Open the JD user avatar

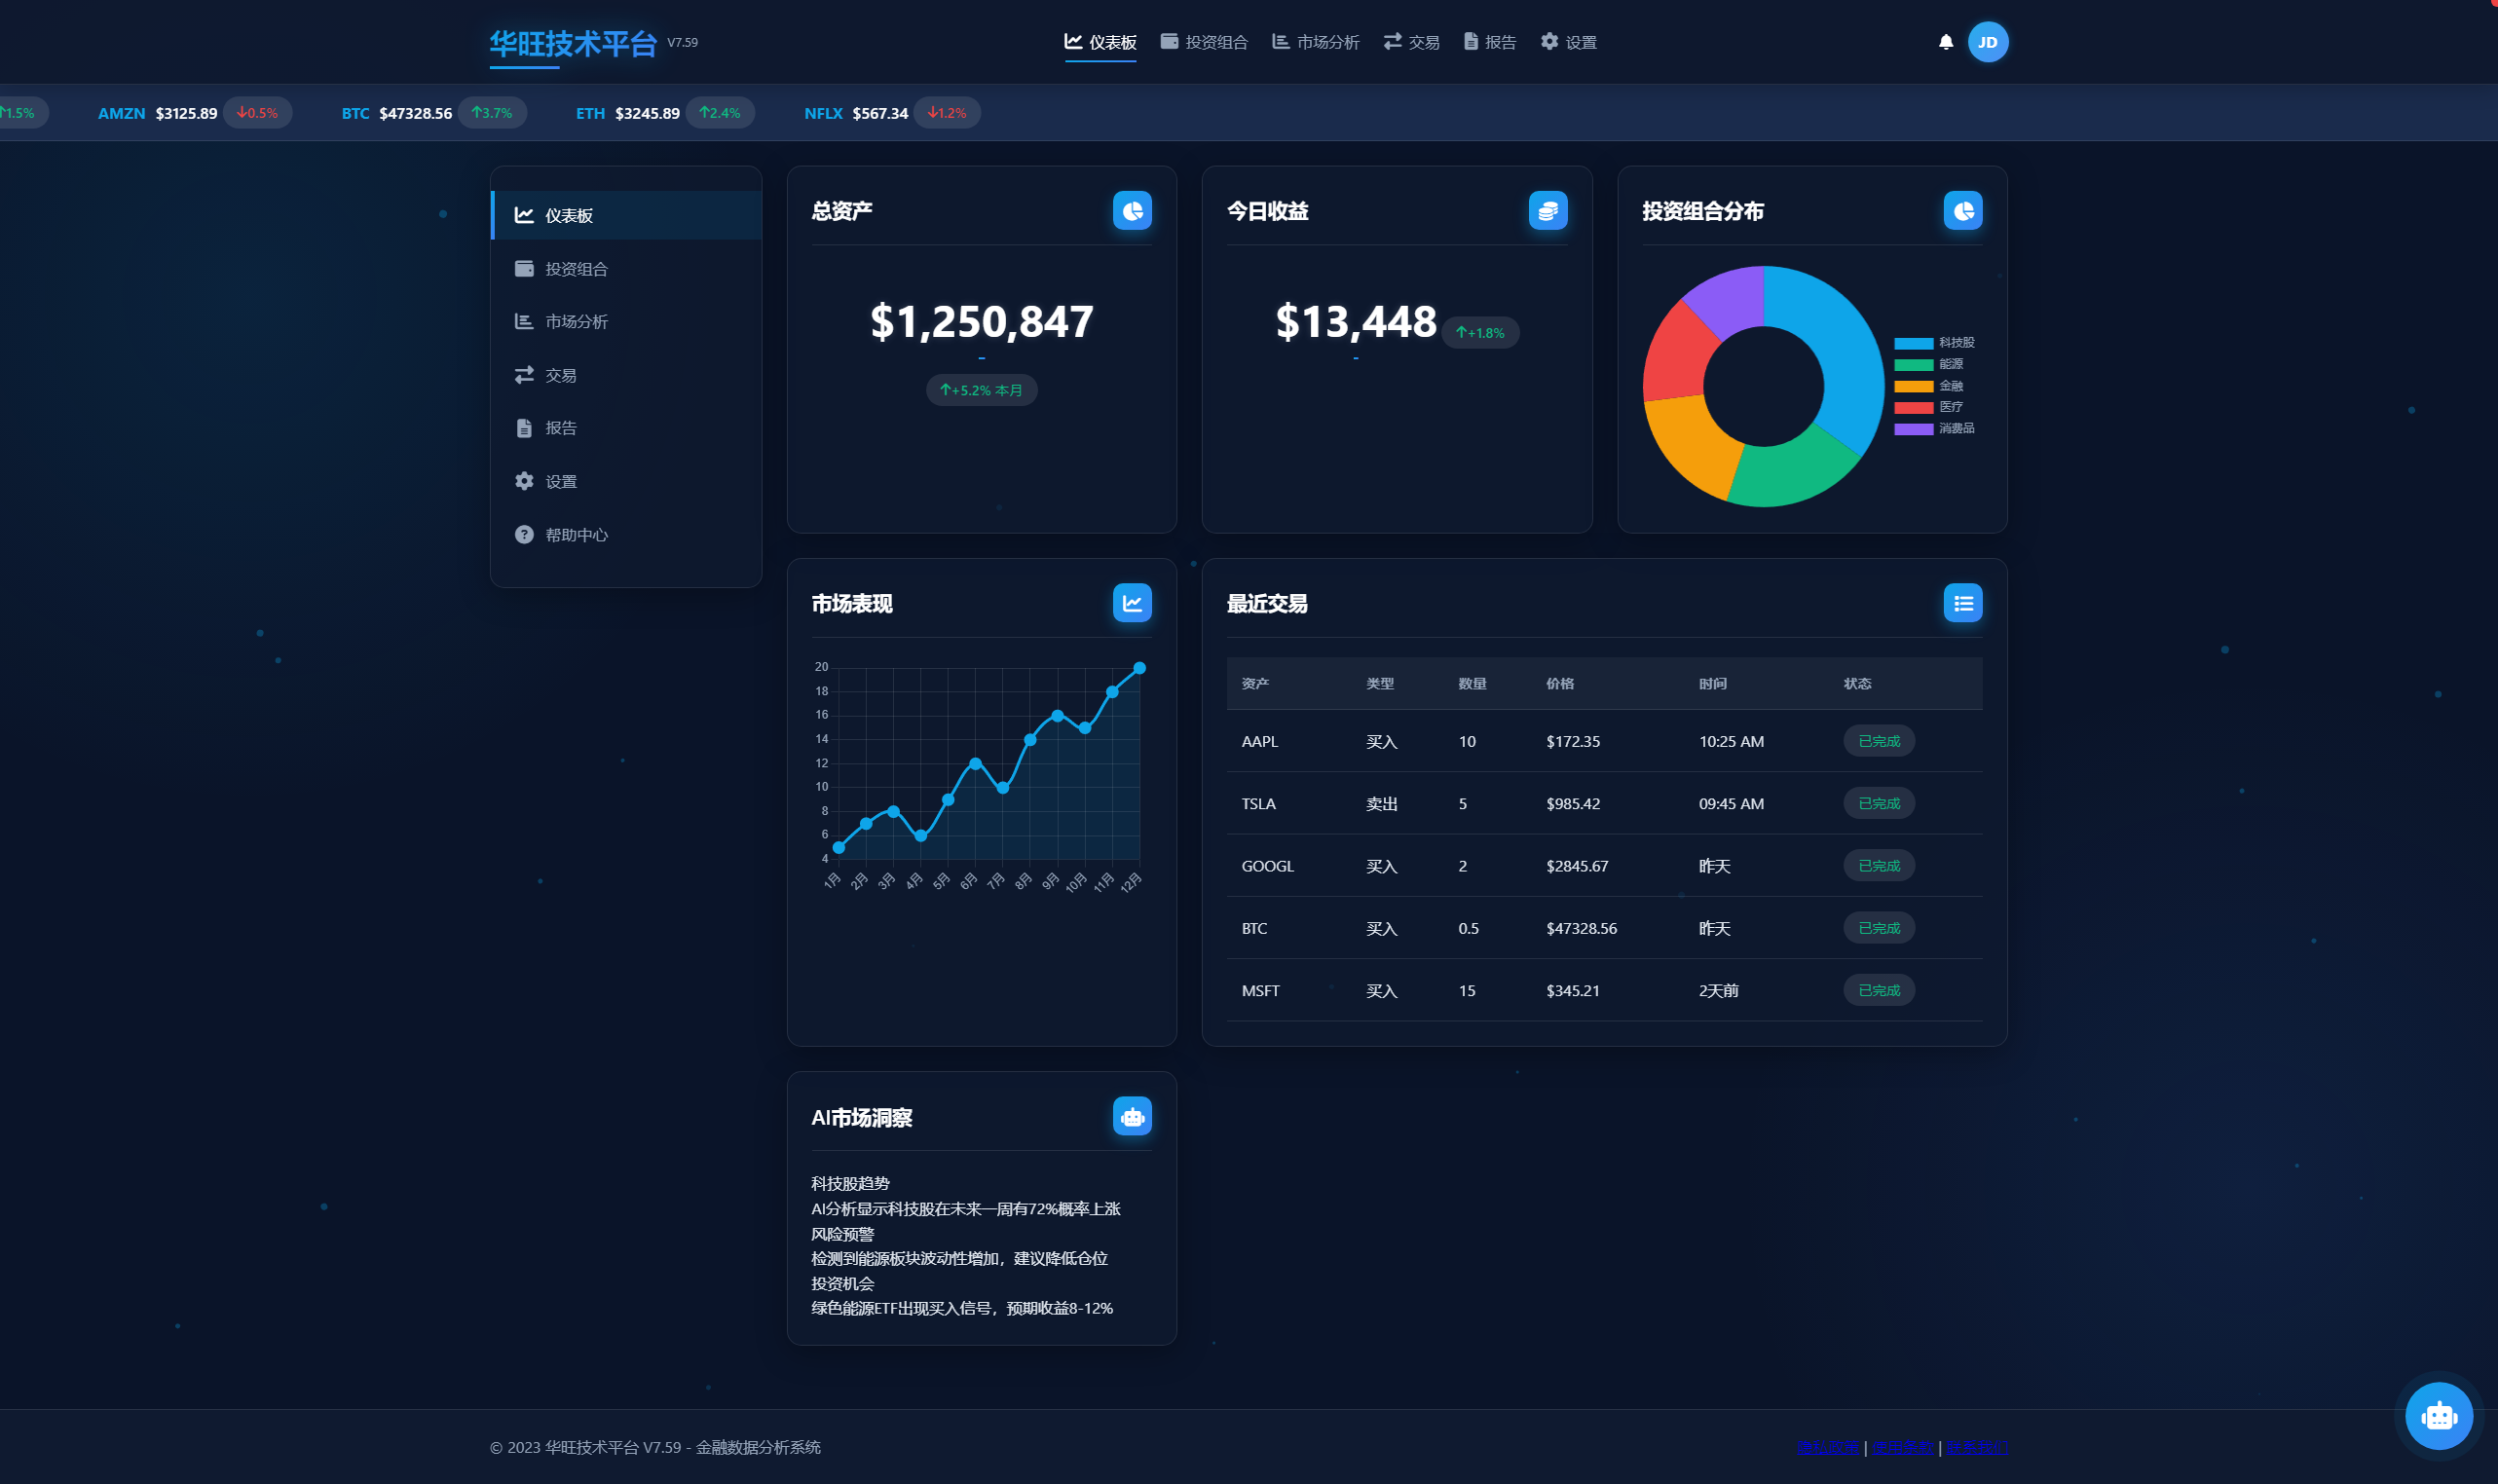tap(1987, 42)
